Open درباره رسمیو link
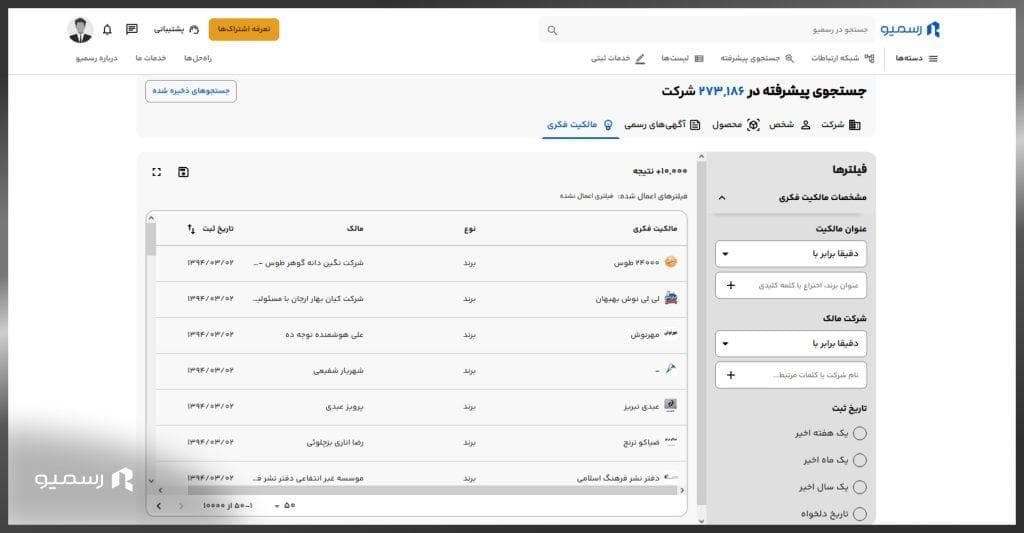This screenshot has height=533, width=1024. (97, 59)
